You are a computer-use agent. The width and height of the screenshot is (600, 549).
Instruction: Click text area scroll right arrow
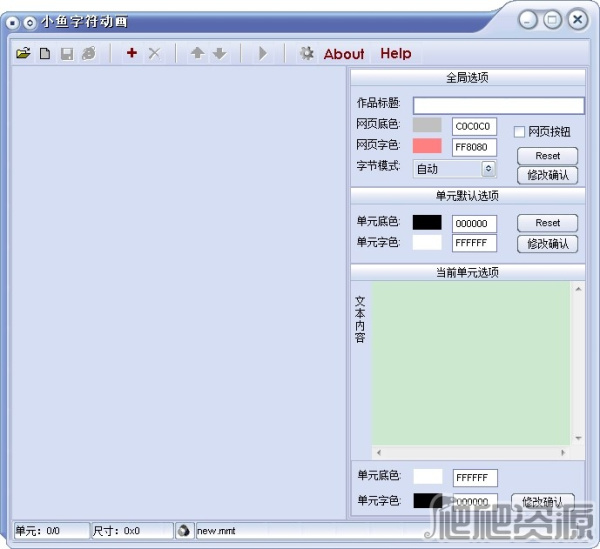tap(563, 453)
